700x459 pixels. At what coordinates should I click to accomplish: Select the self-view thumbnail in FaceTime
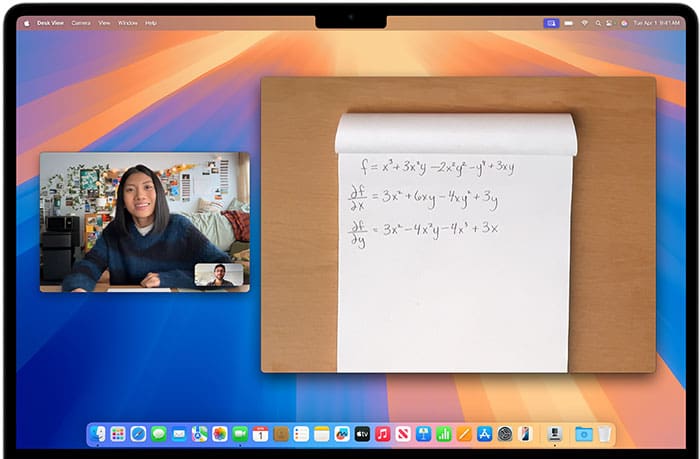tap(219, 275)
